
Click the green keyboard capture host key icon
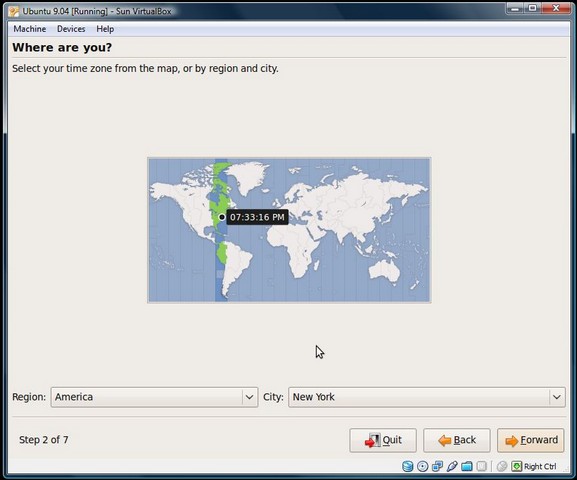(x=517, y=466)
